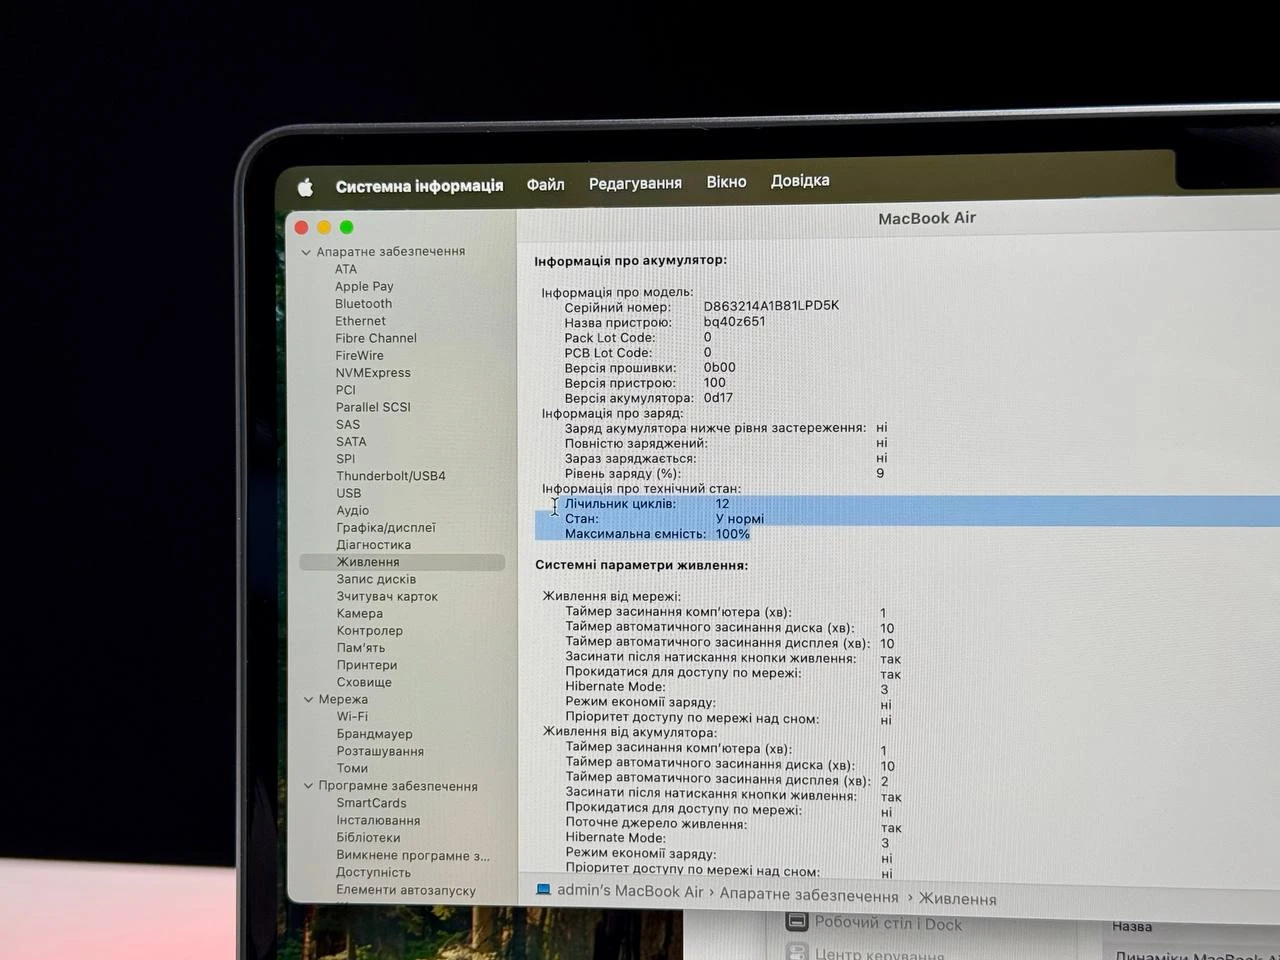Select Діагностика in the sidebar

tap(373, 545)
